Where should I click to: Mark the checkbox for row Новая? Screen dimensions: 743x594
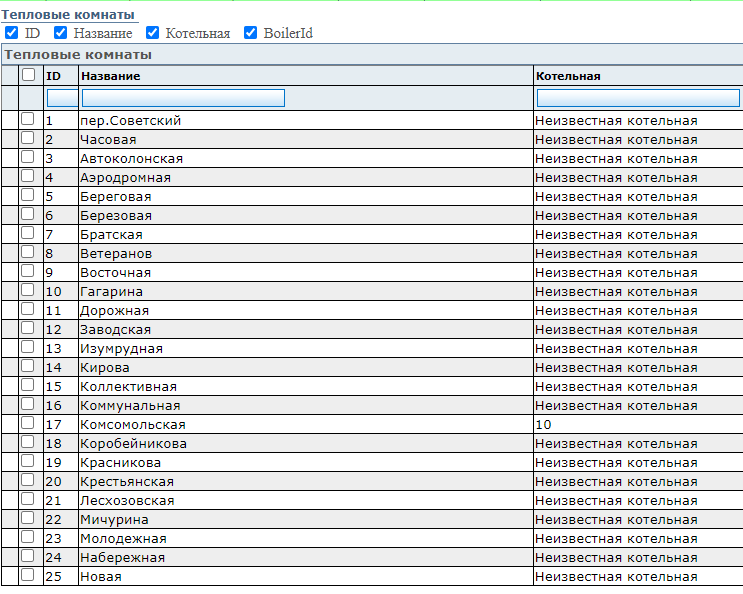[x=28, y=576]
